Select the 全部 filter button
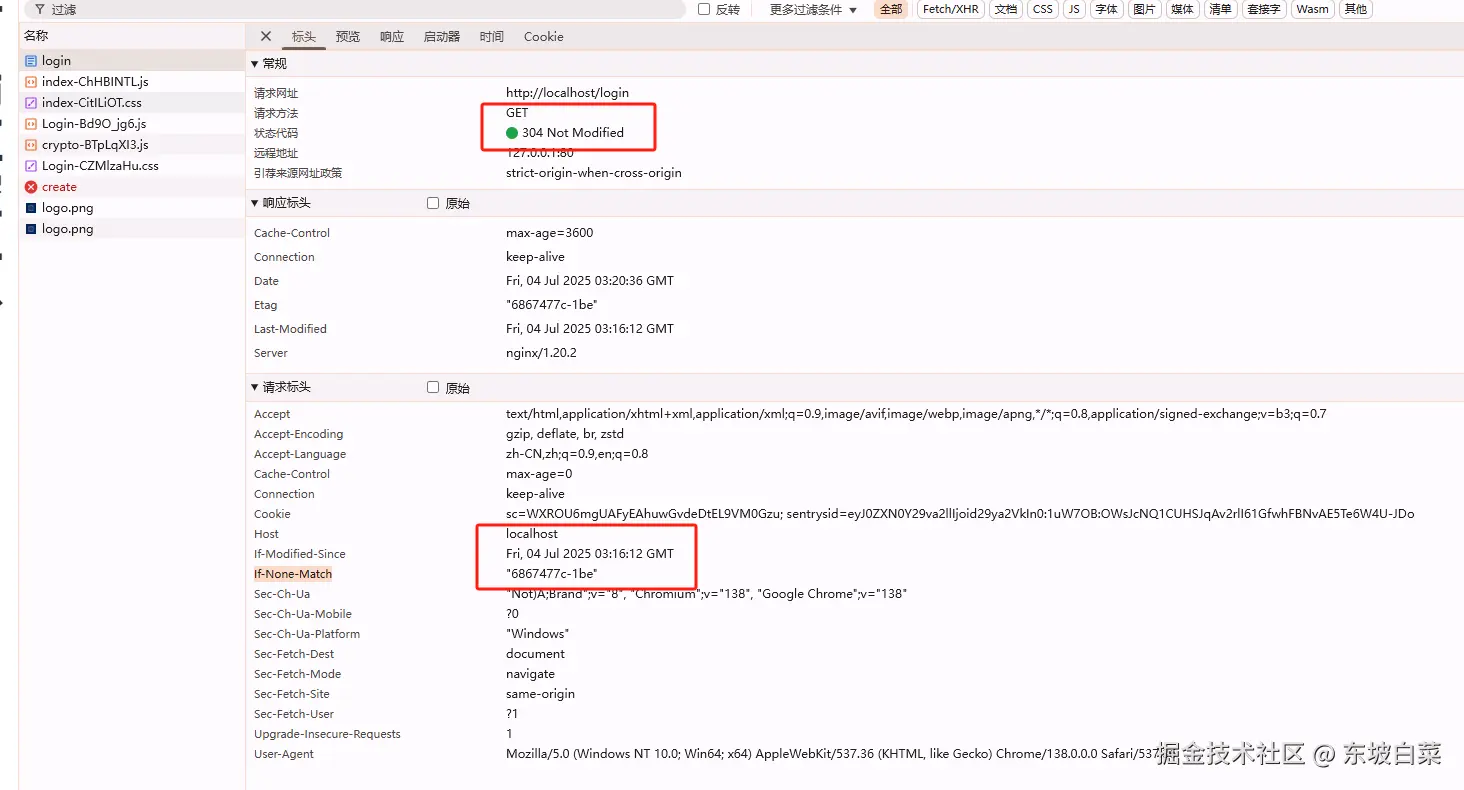1464x790 pixels. tap(891, 9)
